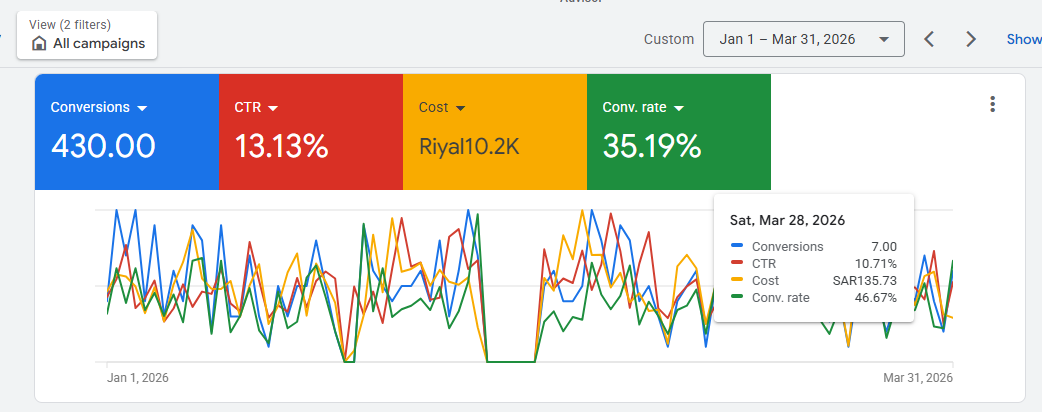Click the tooltip Conv. rate 46.67% row

[x=813, y=298]
